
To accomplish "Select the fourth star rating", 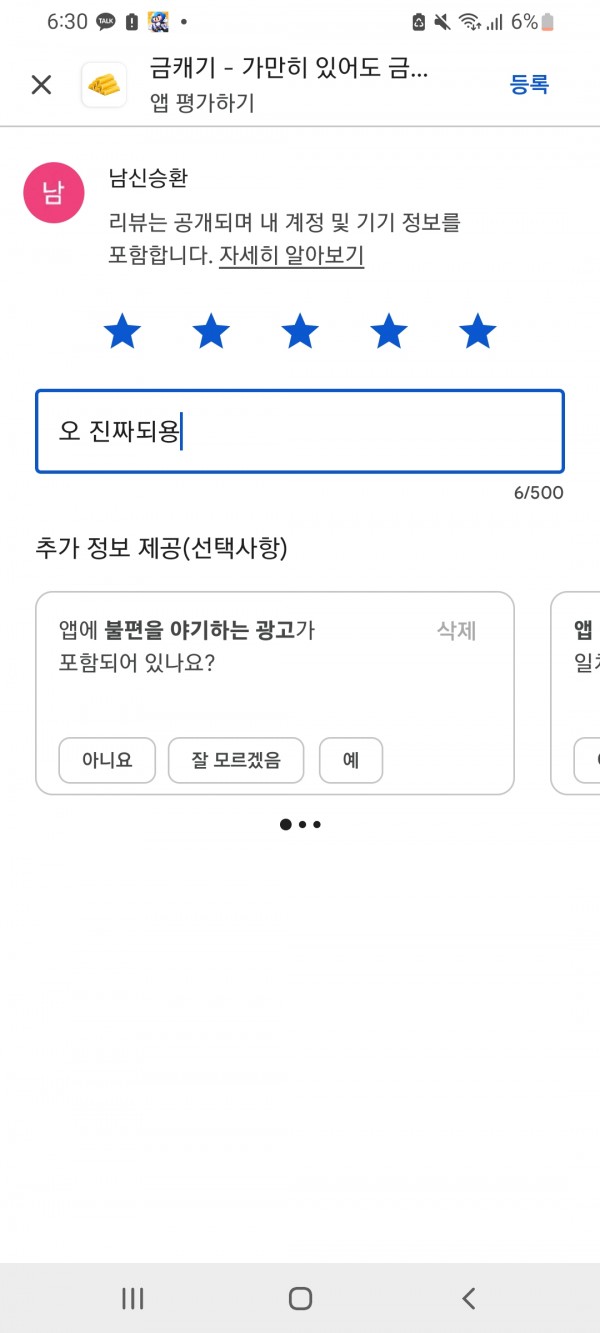I will pos(389,331).
